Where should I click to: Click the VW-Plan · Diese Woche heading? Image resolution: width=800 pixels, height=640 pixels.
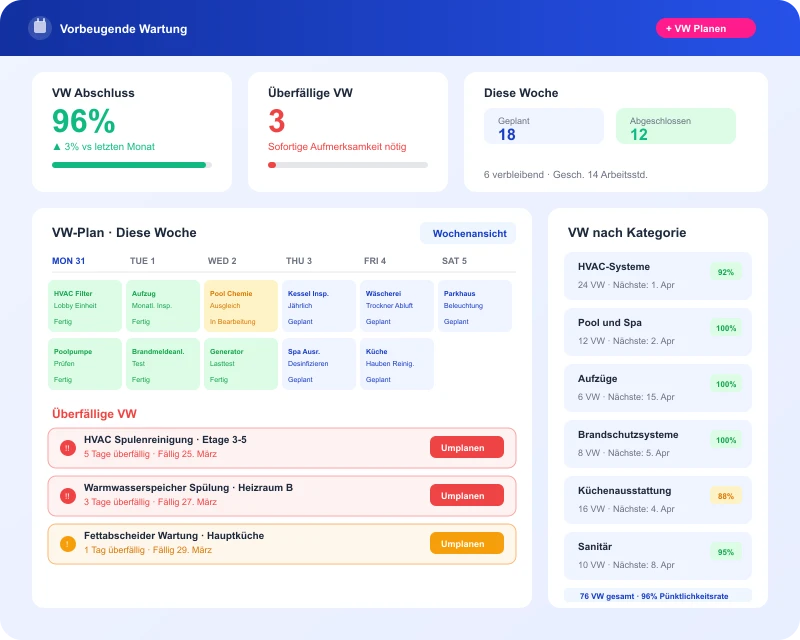point(124,232)
